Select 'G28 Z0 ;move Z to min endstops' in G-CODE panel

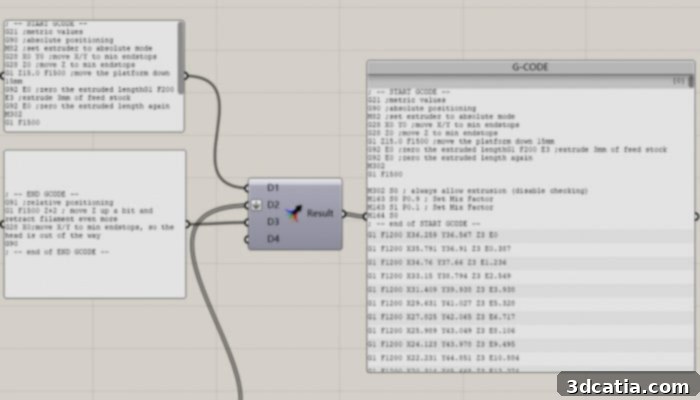pos(432,133)
